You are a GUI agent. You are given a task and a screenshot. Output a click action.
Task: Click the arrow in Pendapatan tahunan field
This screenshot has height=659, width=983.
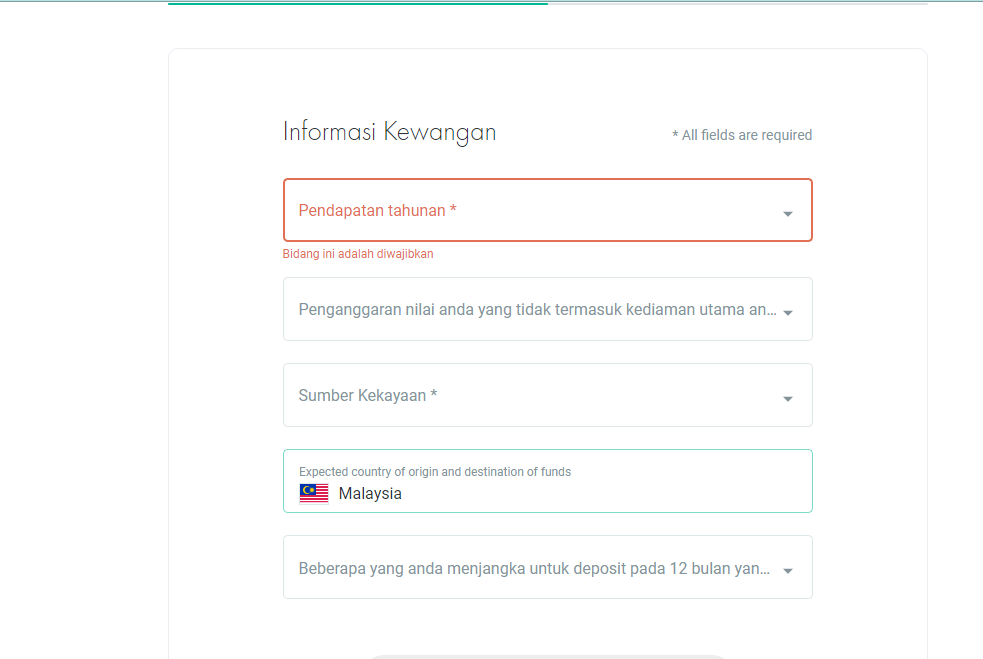[x=788, y=214]
